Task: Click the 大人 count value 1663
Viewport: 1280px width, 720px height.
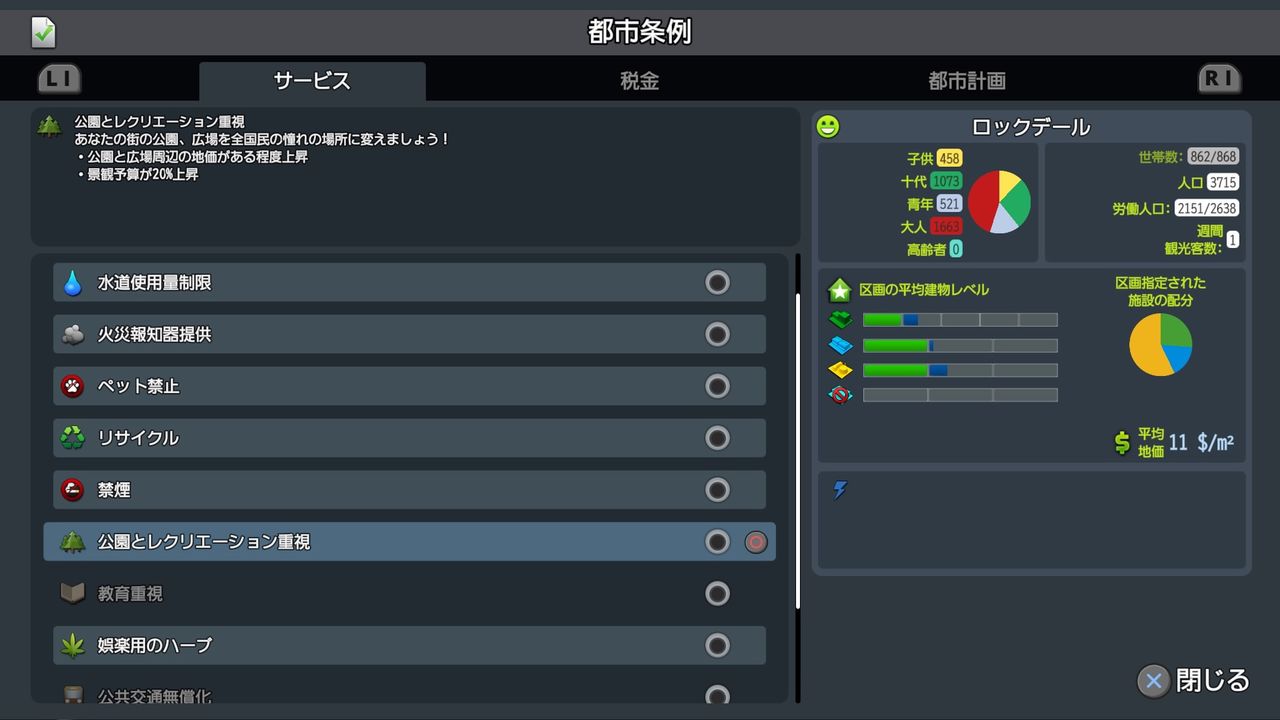Action: (x=946, y=227)
